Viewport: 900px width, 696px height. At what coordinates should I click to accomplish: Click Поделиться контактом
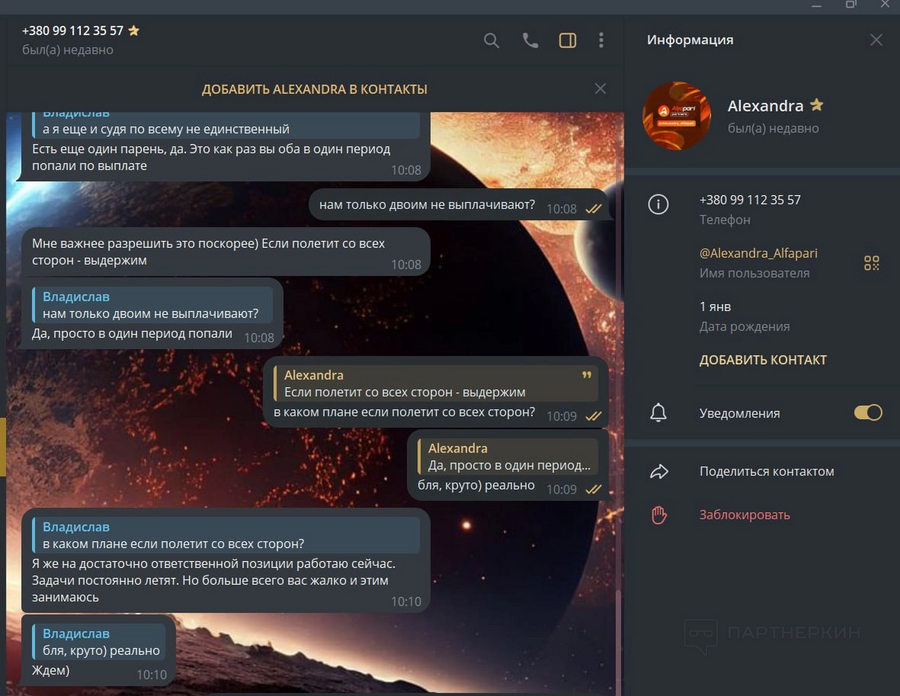point(766,471)
